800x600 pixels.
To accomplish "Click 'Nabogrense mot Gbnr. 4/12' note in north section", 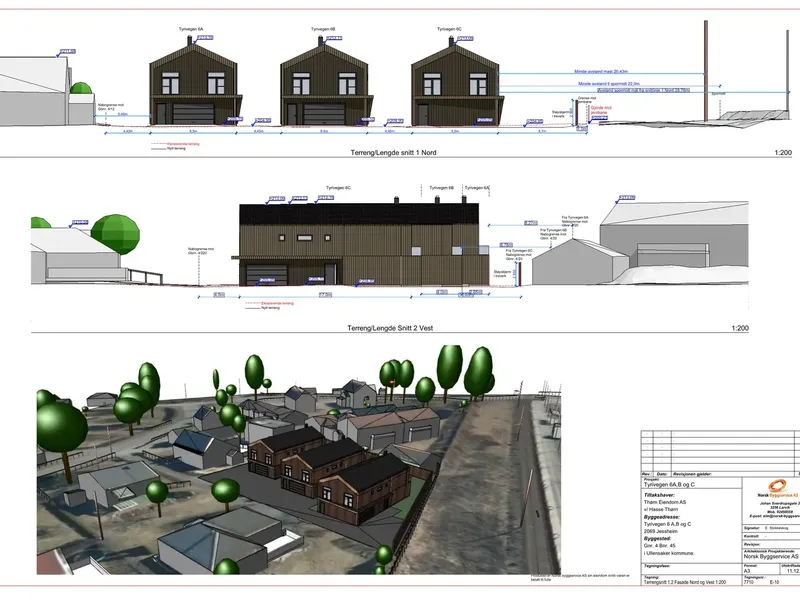I will 111,107.
